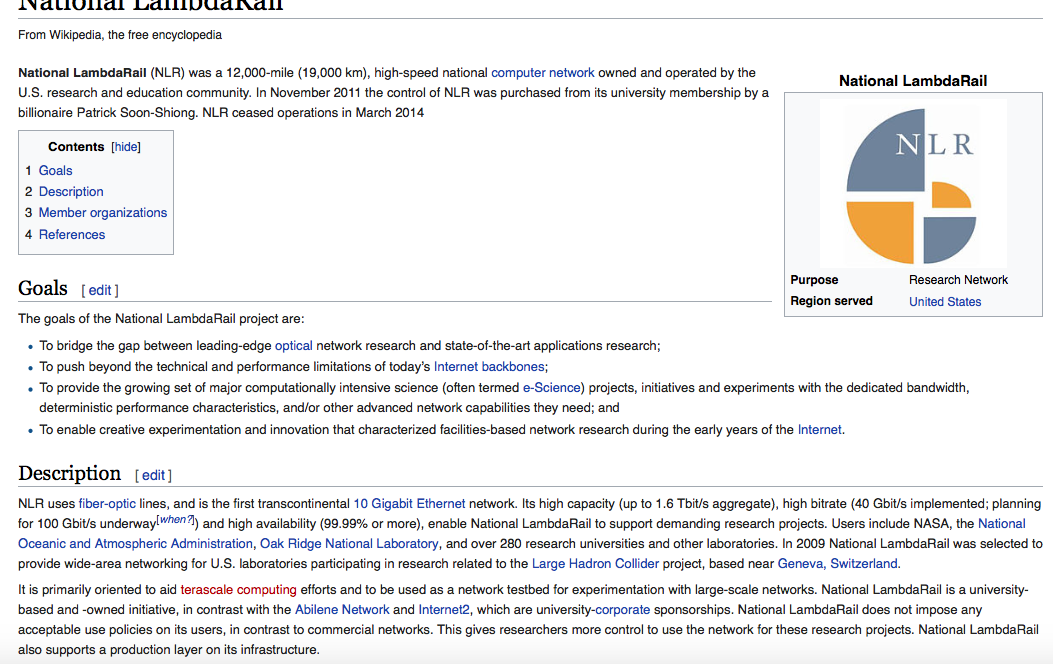Follow the United States link in infobox
1053x664 pixels.
[x=944, y=302]
